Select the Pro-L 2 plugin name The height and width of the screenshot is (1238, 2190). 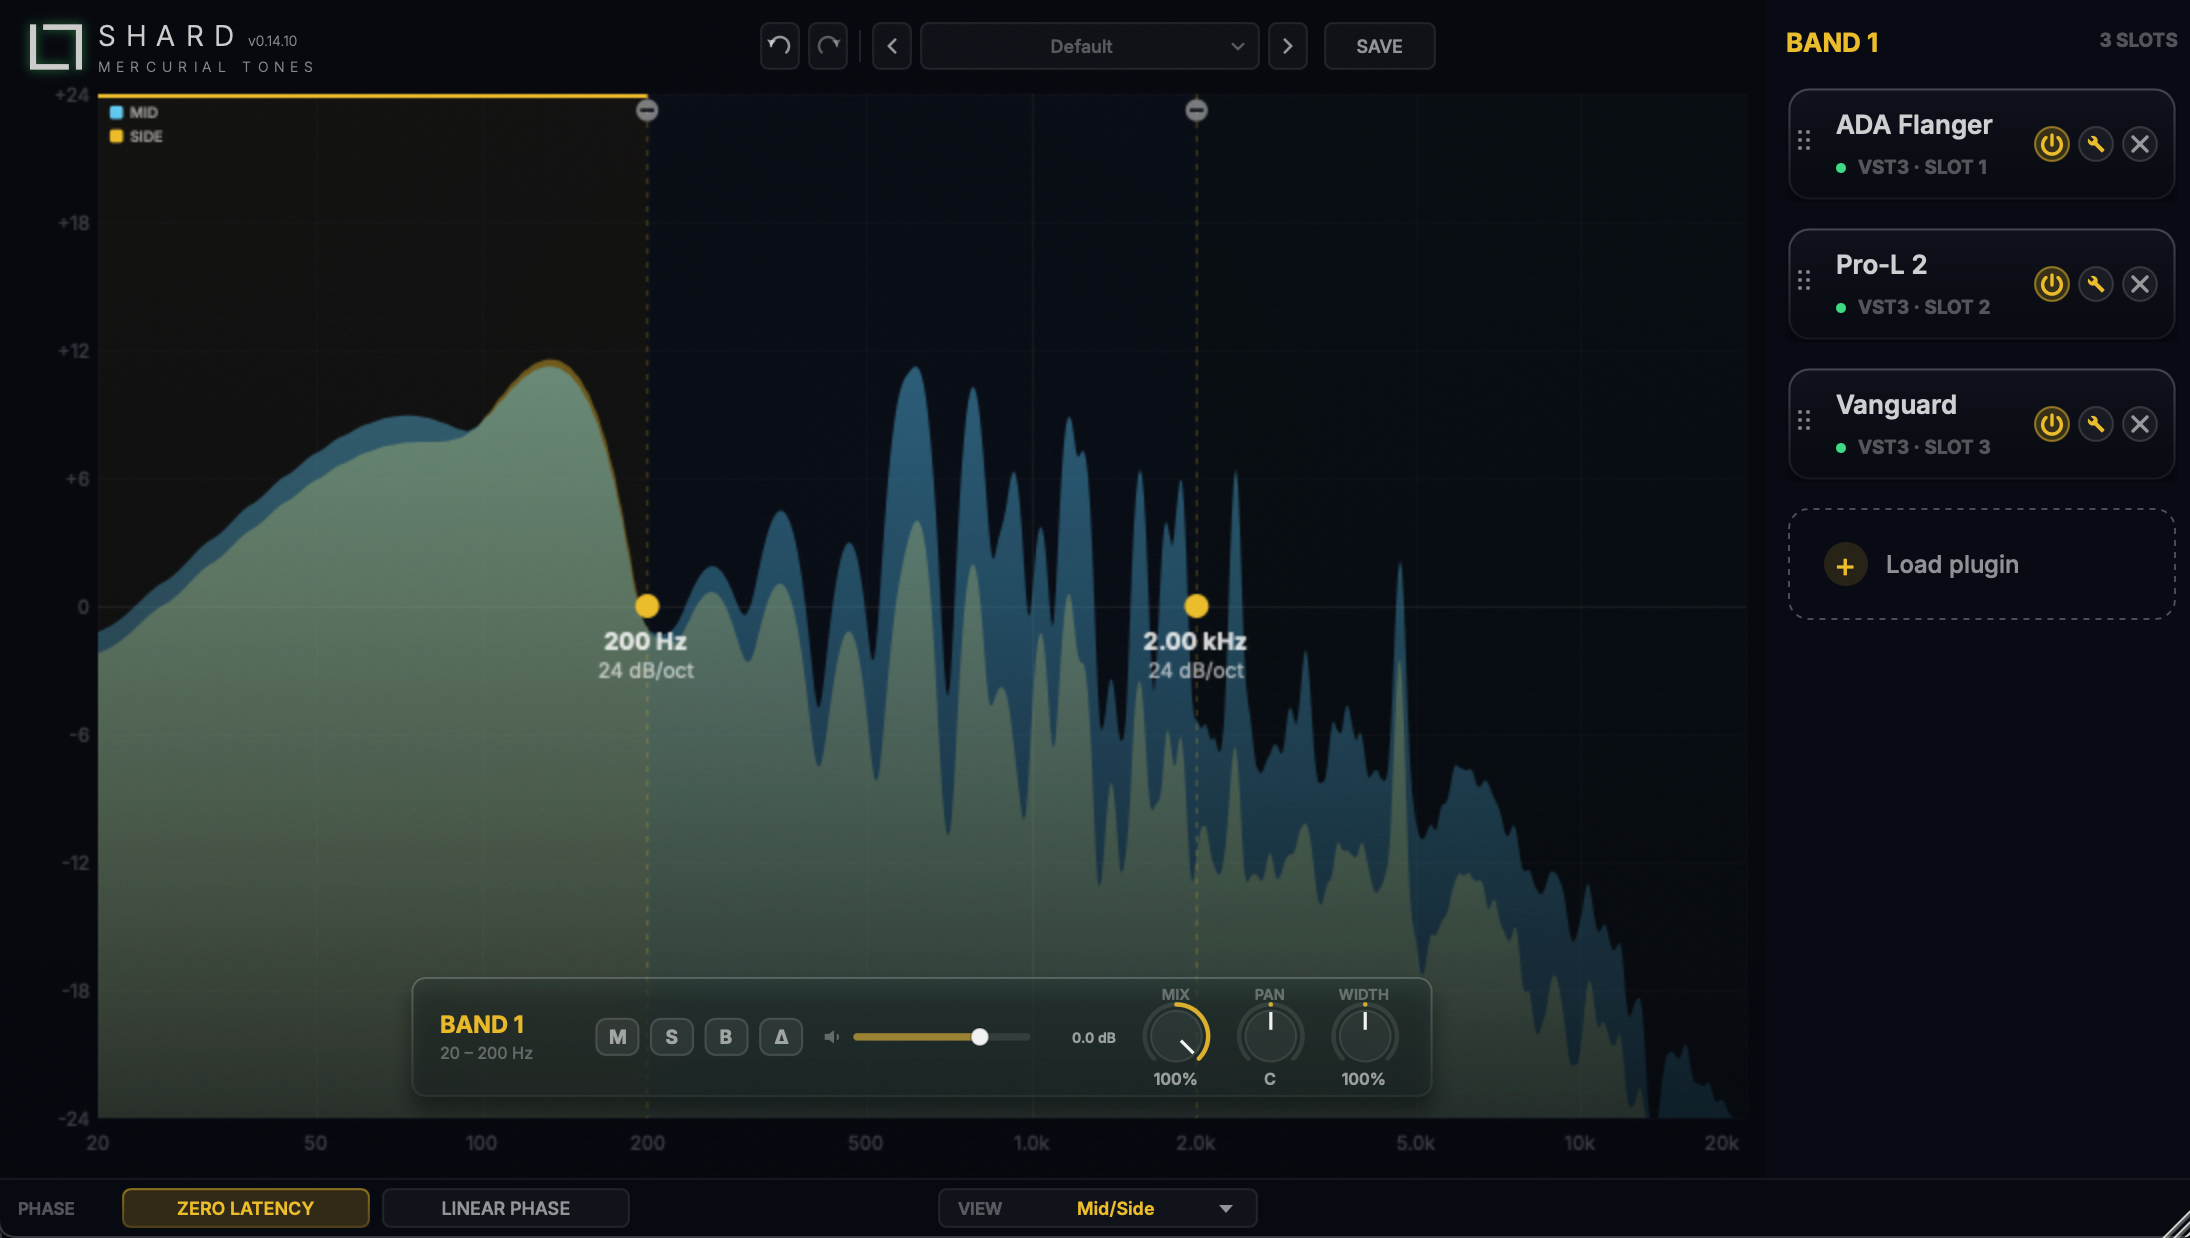click(1881, 265)
